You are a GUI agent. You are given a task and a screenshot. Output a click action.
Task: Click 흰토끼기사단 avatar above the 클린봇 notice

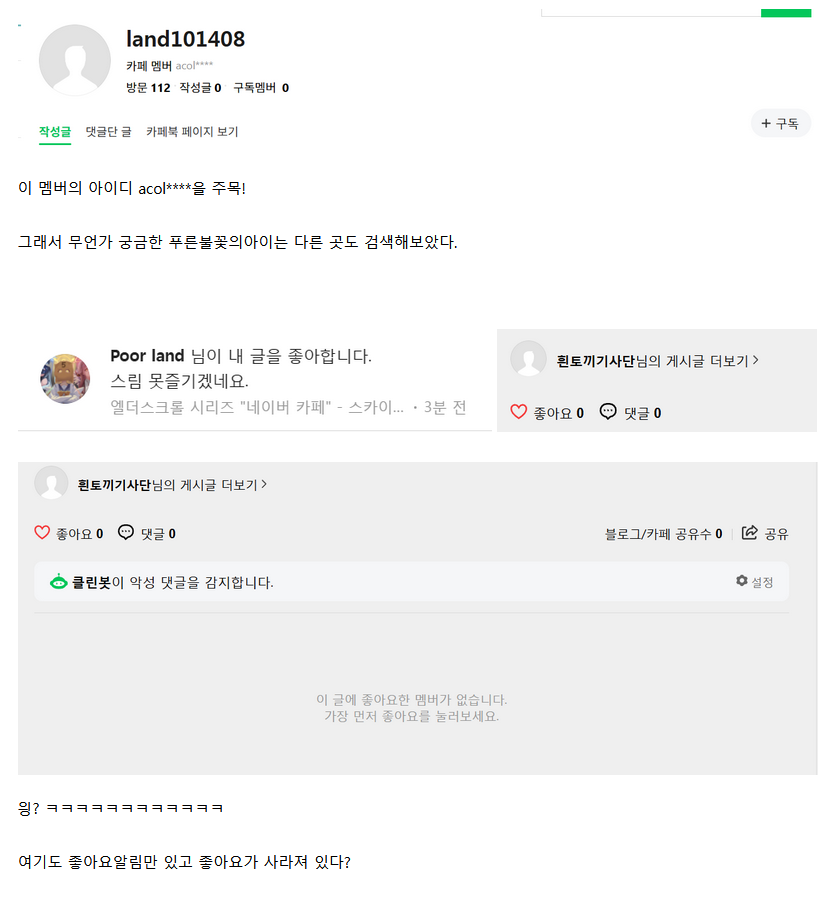[x=51, y=484]
